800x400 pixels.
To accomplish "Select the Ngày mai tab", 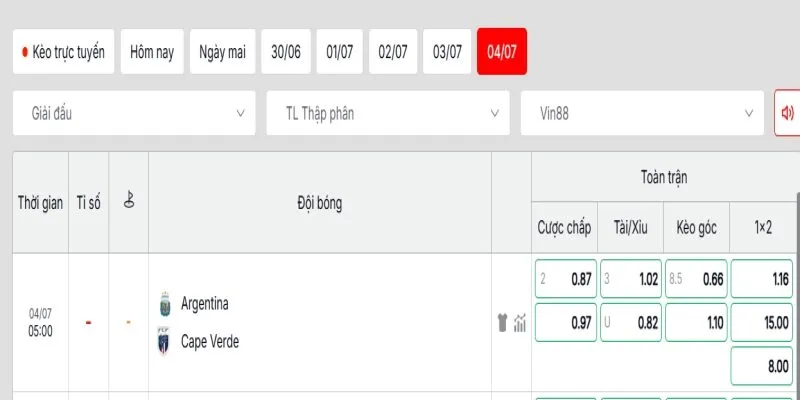I will coord(222,52).
